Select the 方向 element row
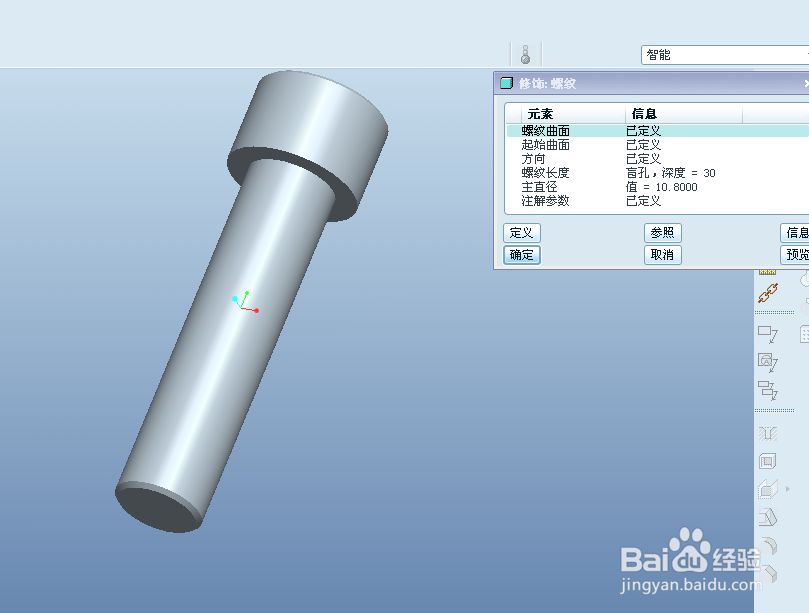This screenshot has width=809, height=613. tap(658, 159)
